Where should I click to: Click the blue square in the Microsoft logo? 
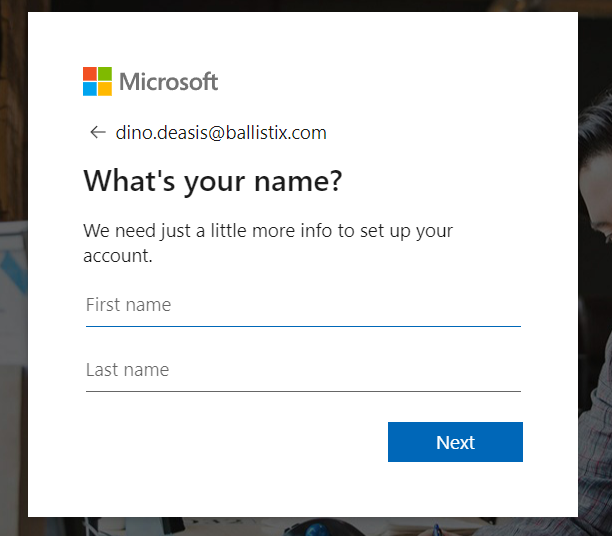point(90,89)
